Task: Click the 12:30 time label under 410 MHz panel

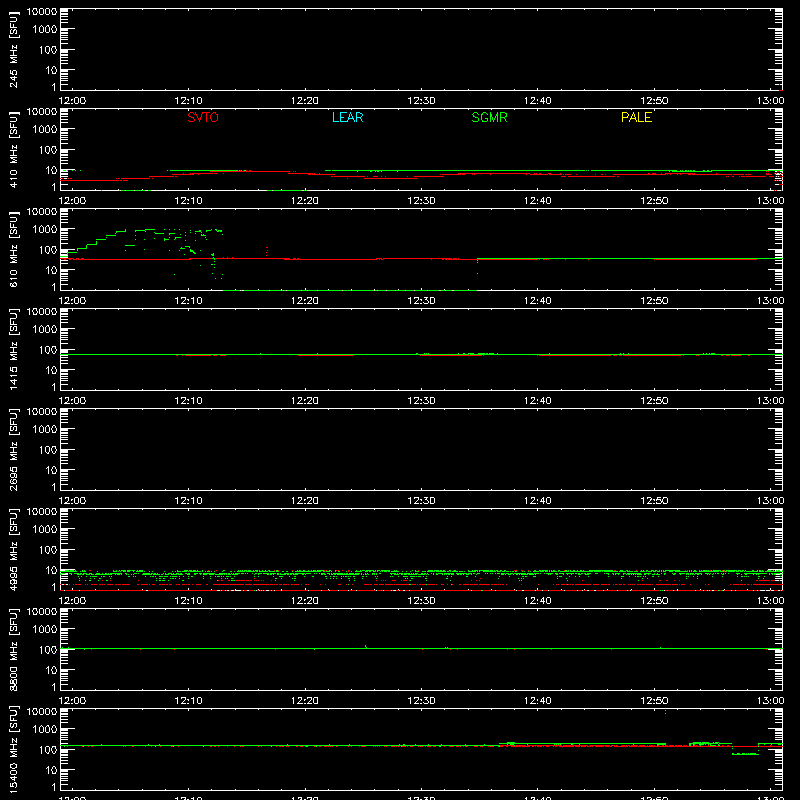Action: tap(421, 201)
